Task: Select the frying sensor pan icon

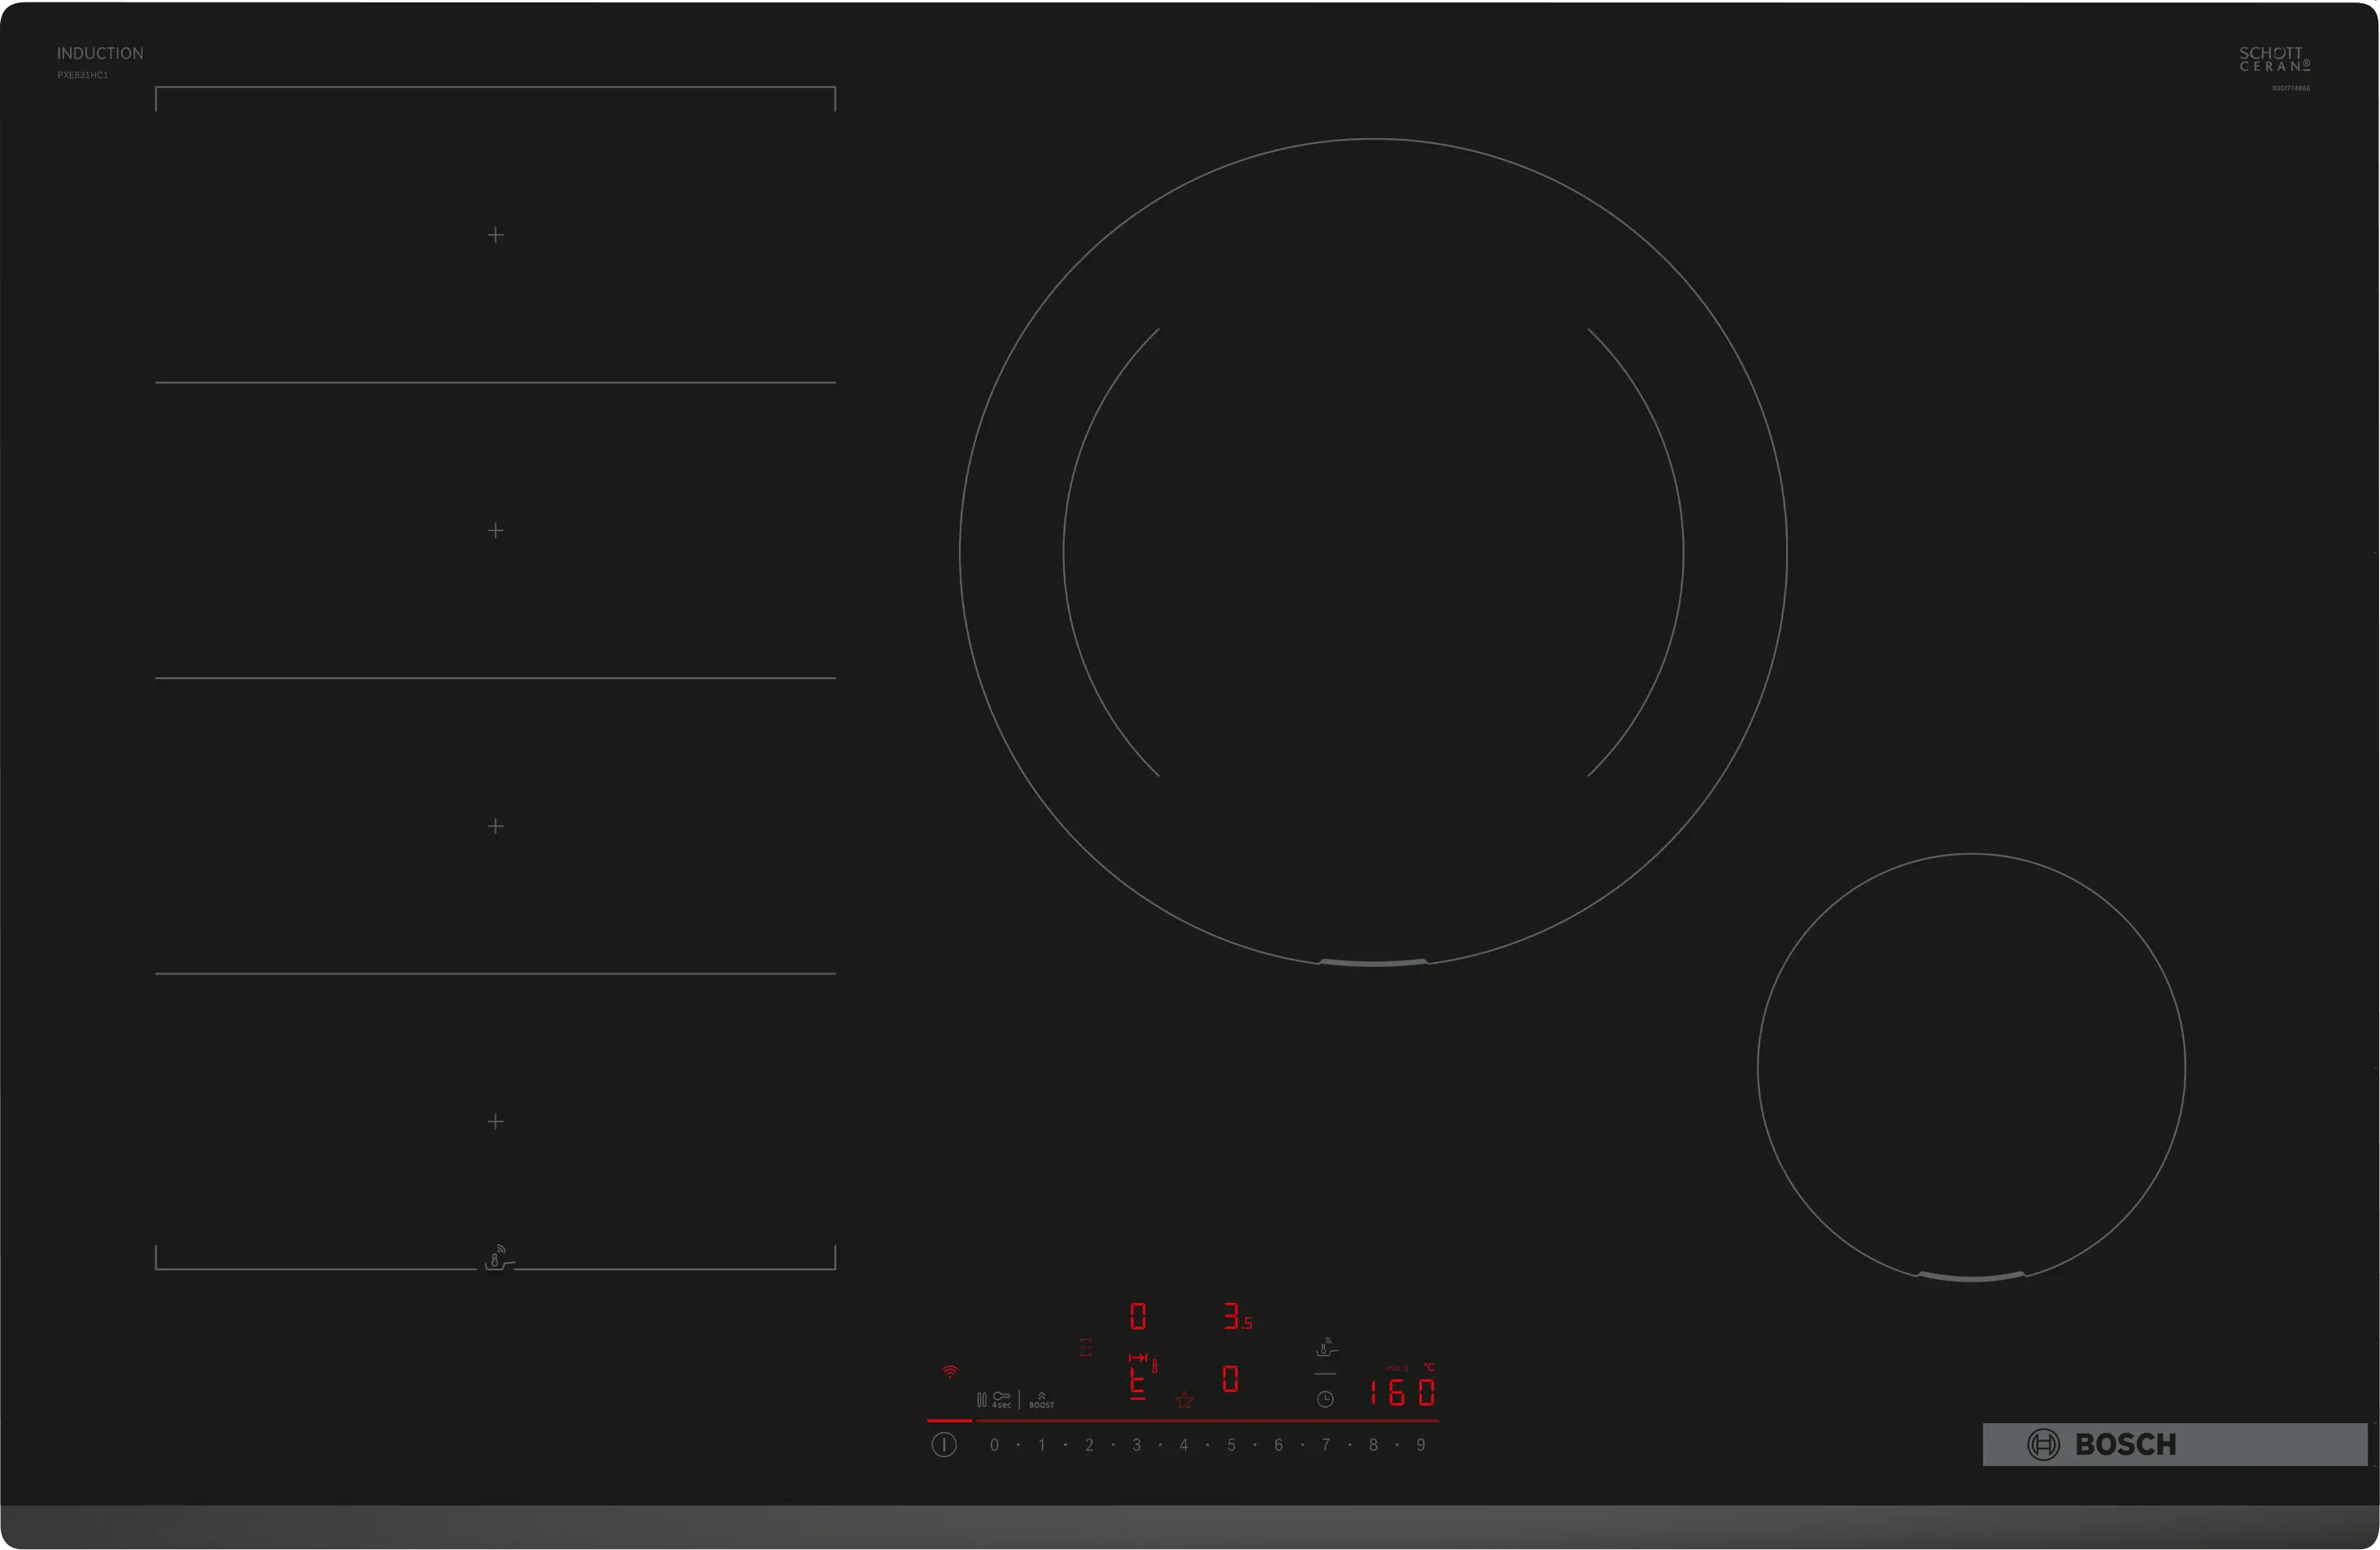Action: coord(1326,1347)
